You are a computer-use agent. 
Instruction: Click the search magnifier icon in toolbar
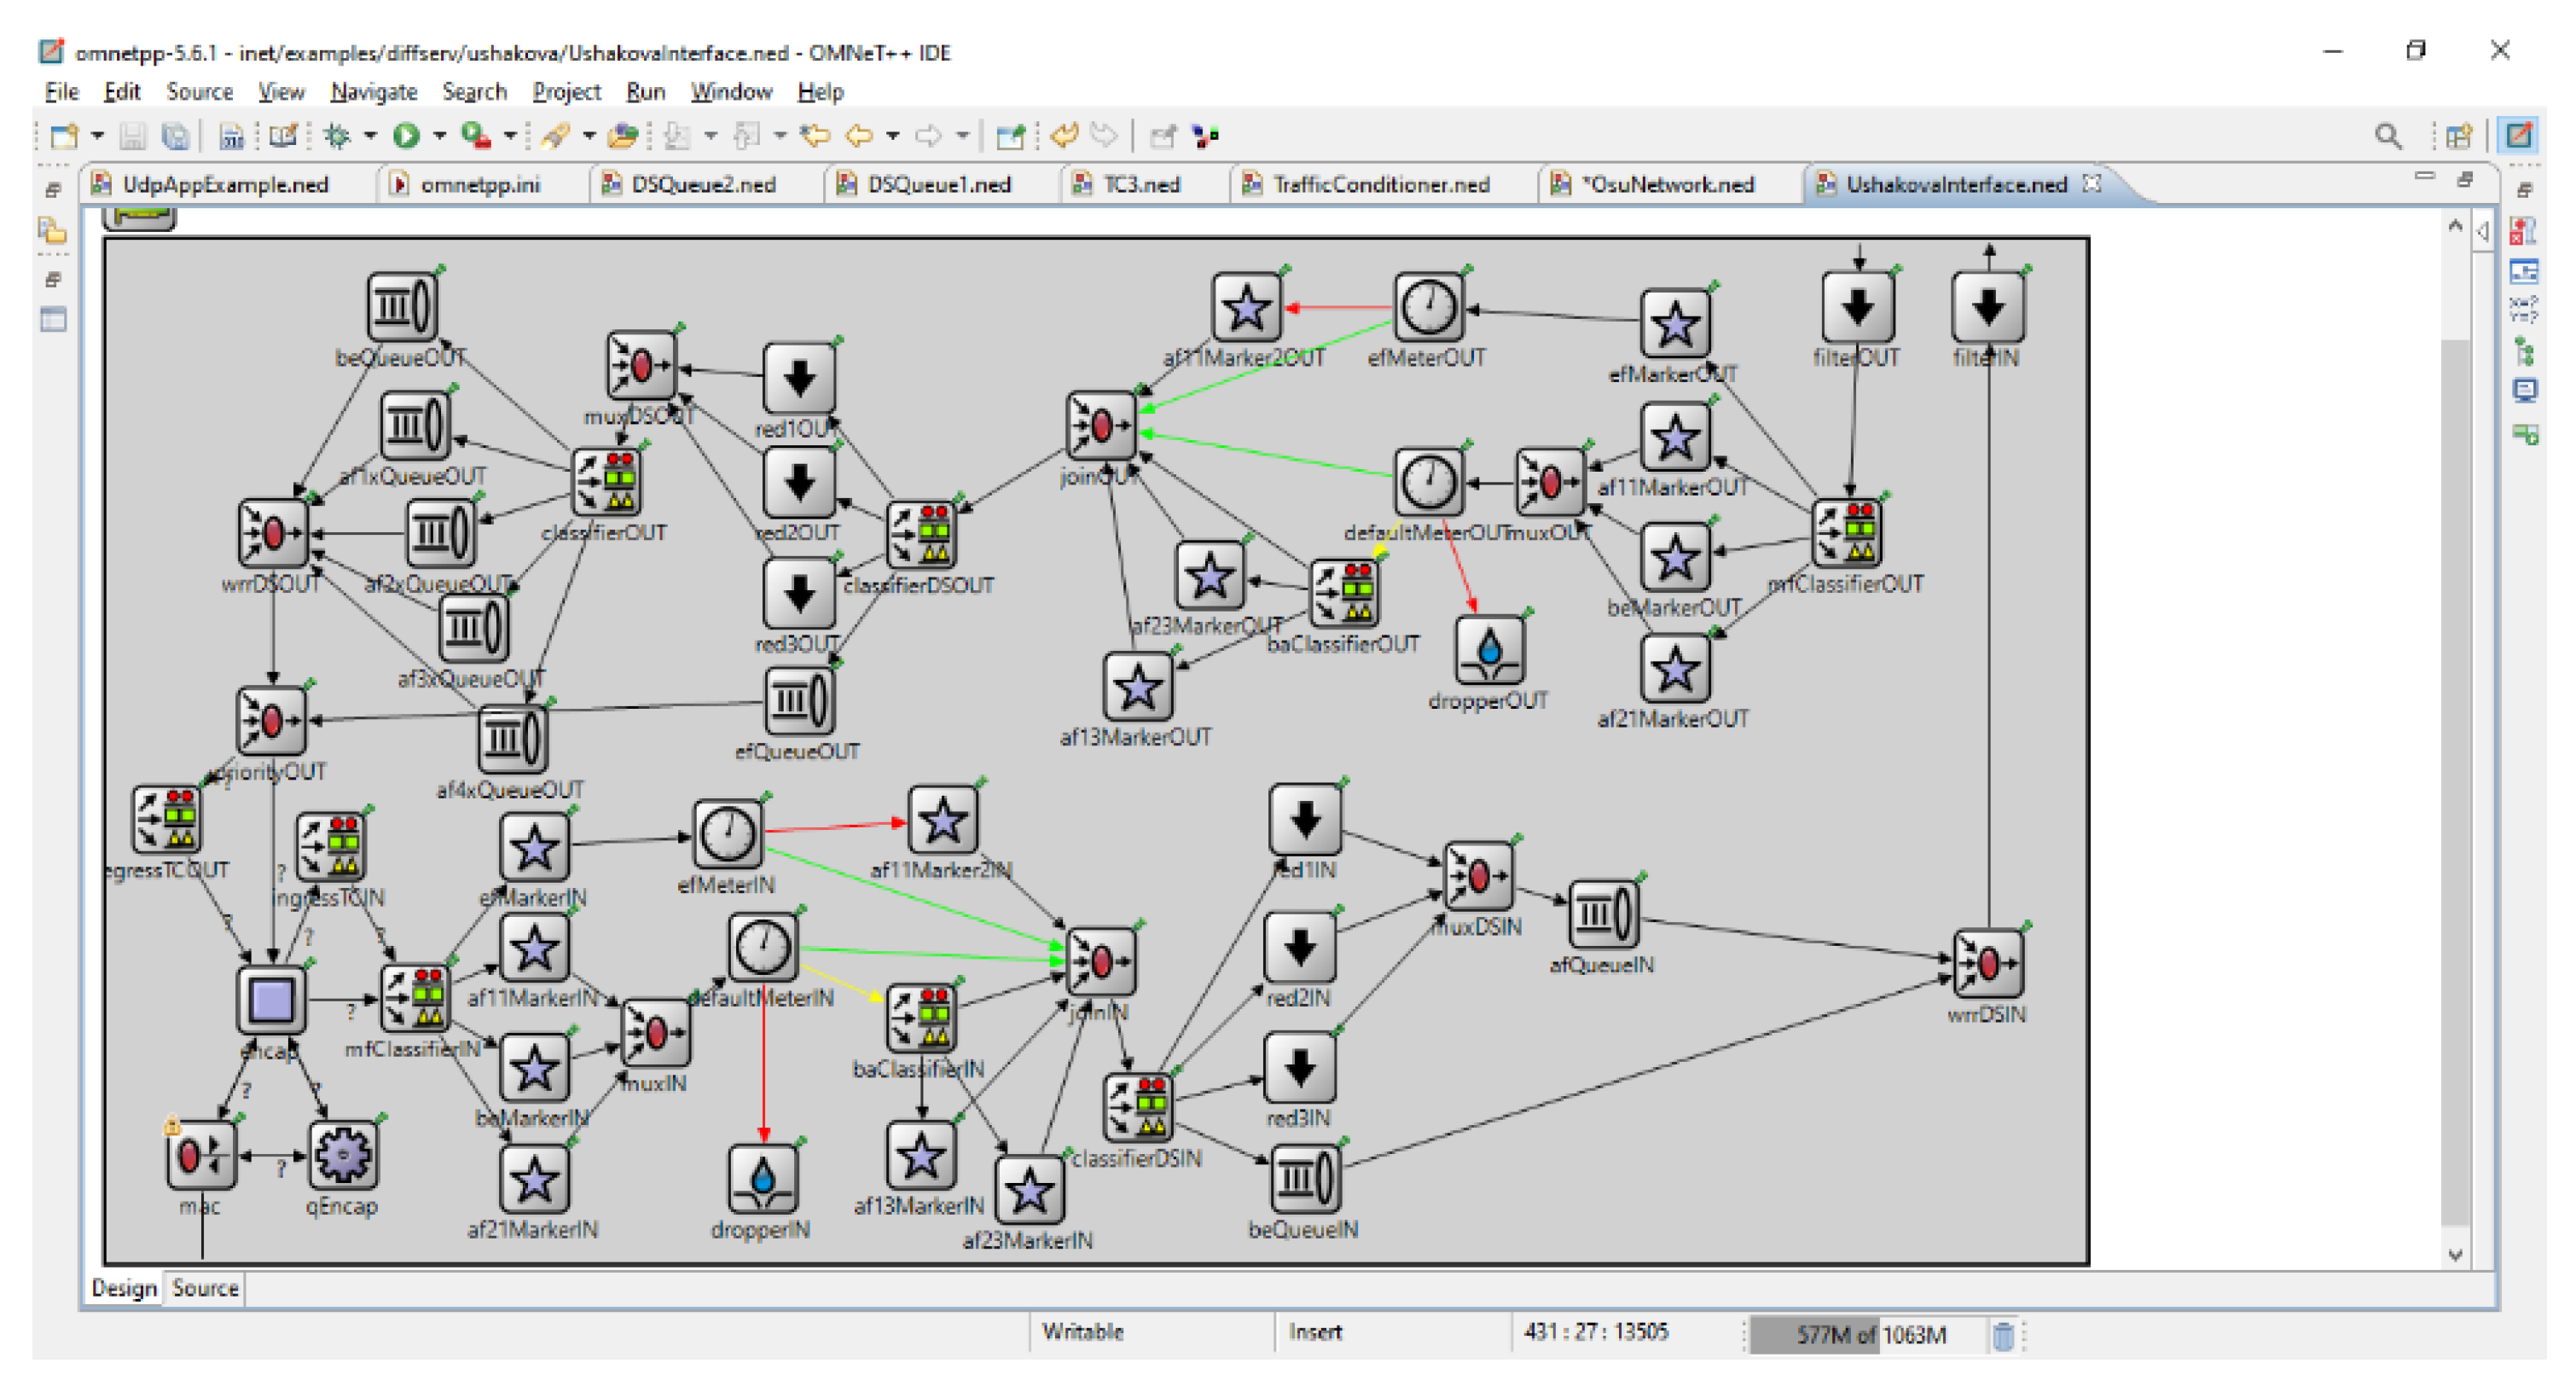[x=2388, y=135]
